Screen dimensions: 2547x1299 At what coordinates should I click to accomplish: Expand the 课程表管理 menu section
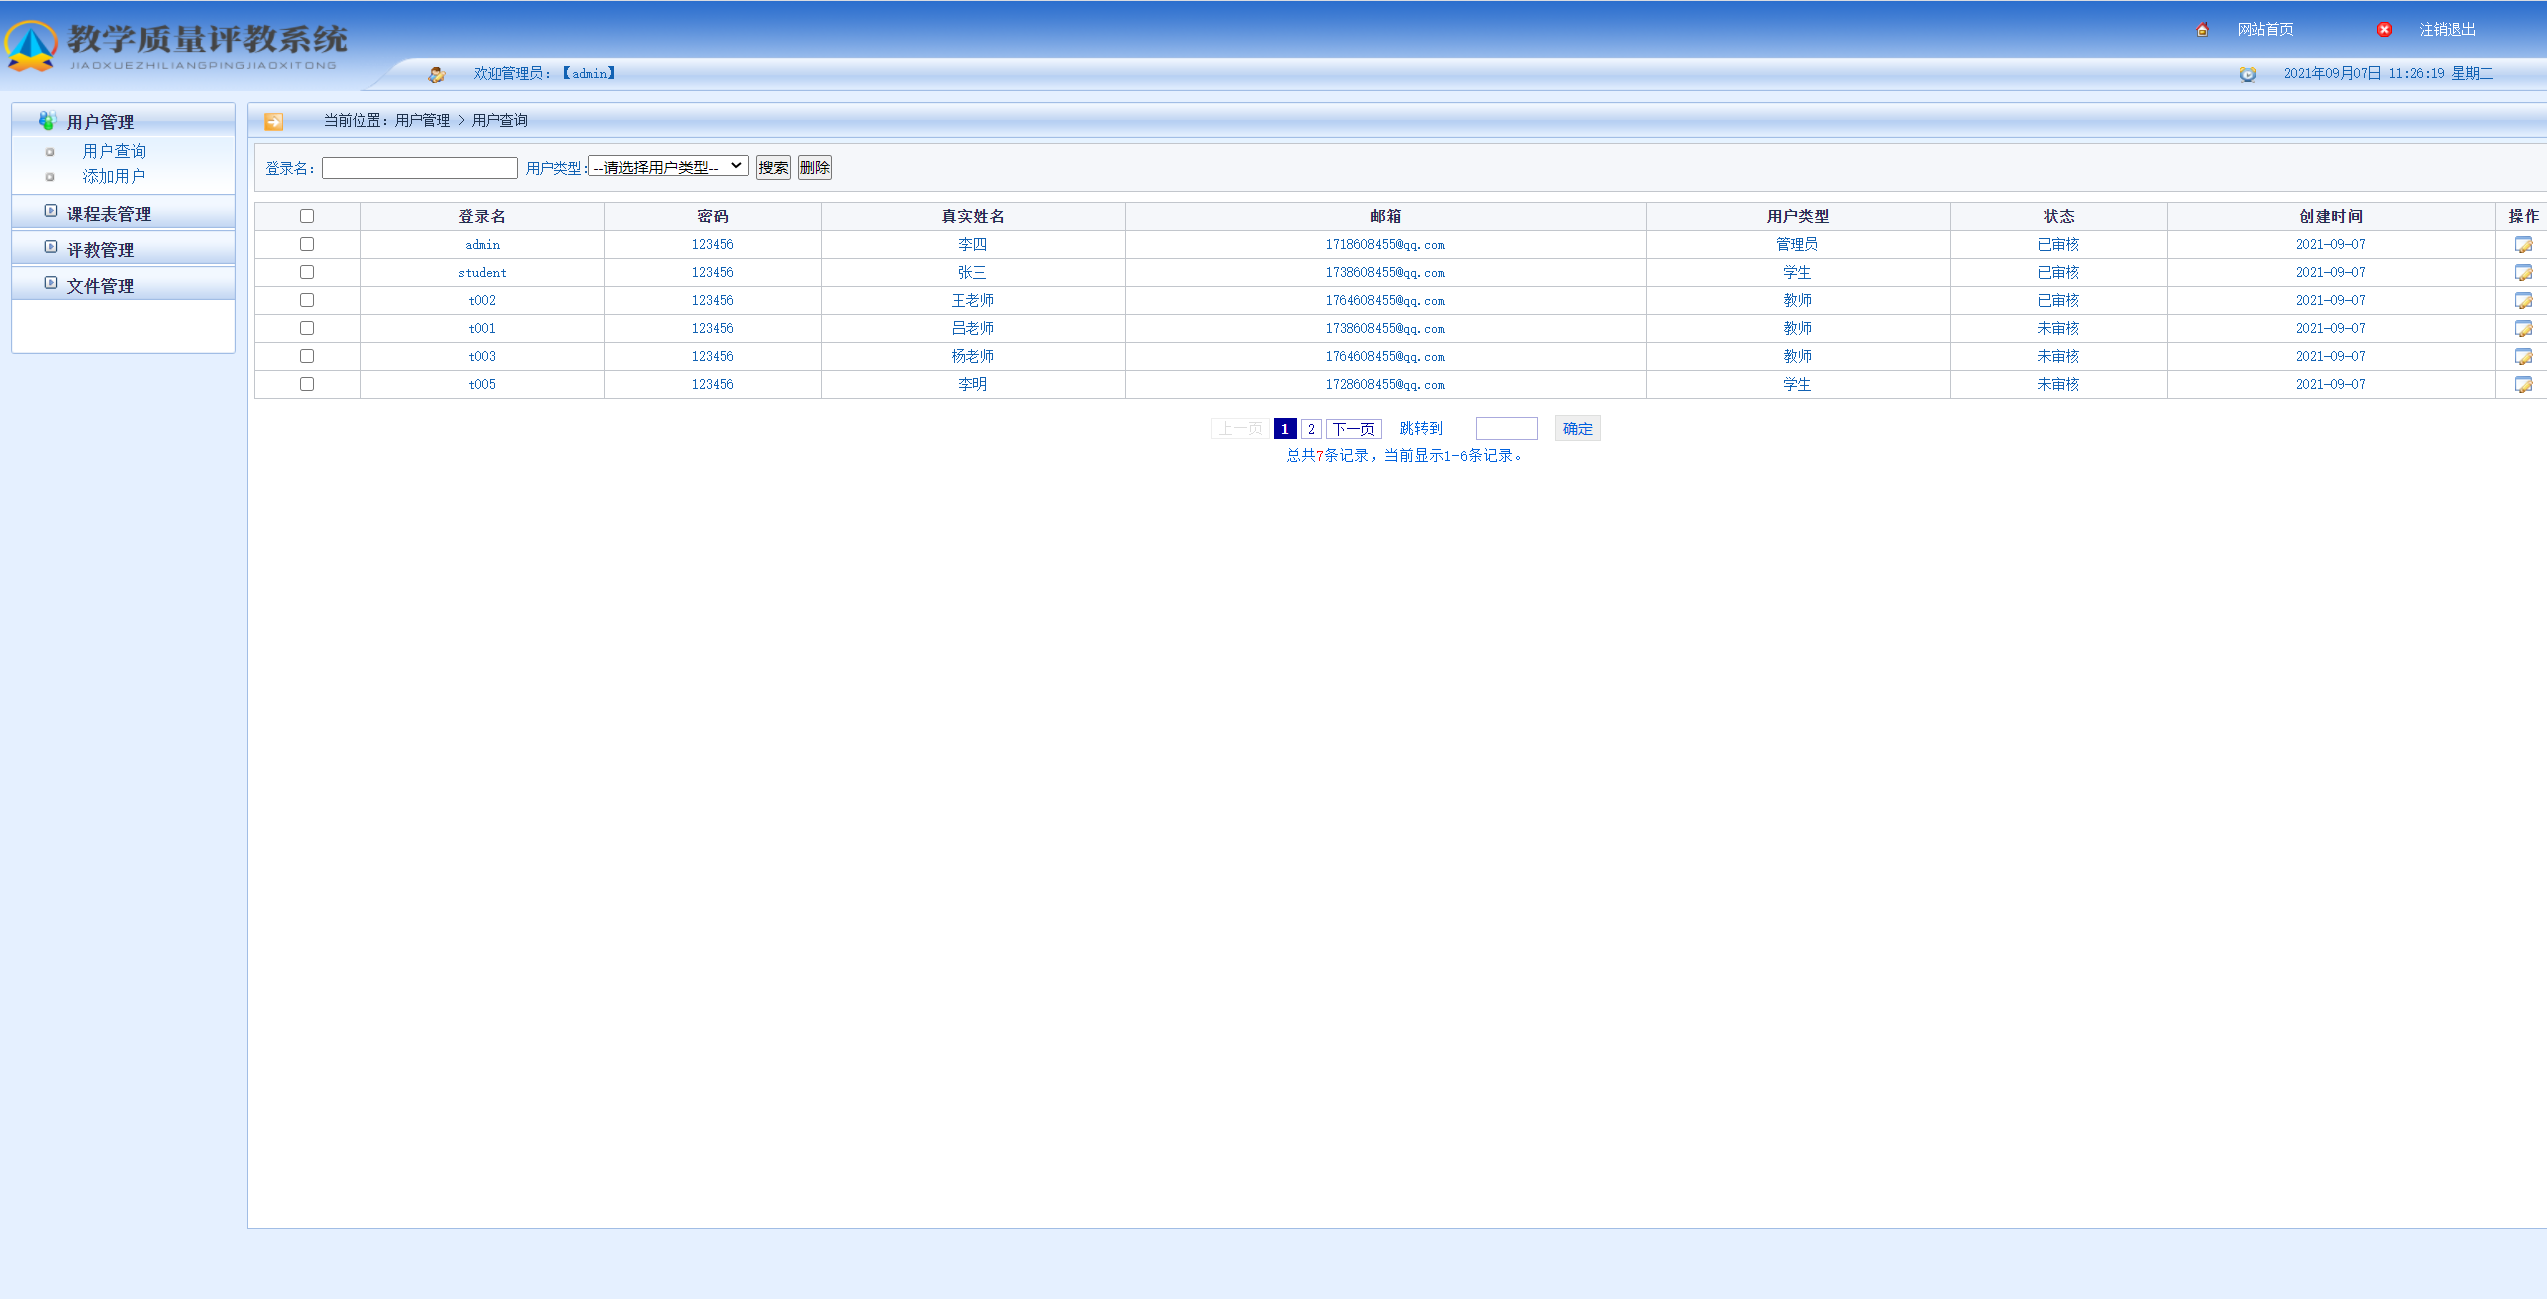pos(108,214)
